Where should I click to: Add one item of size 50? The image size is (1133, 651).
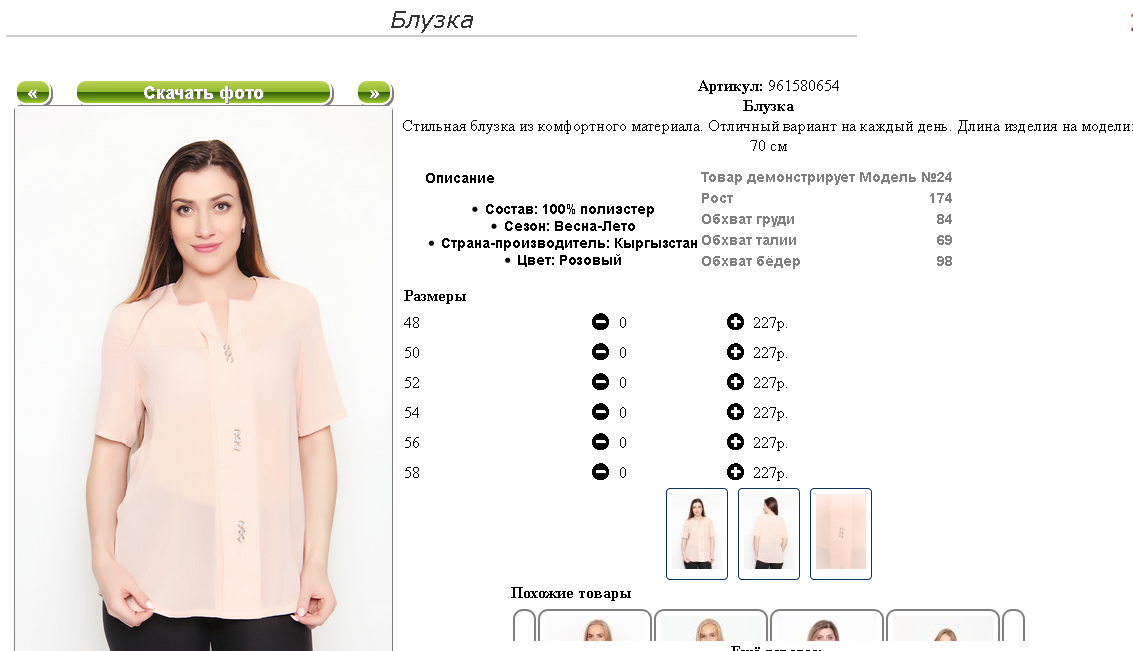point(735,352)
